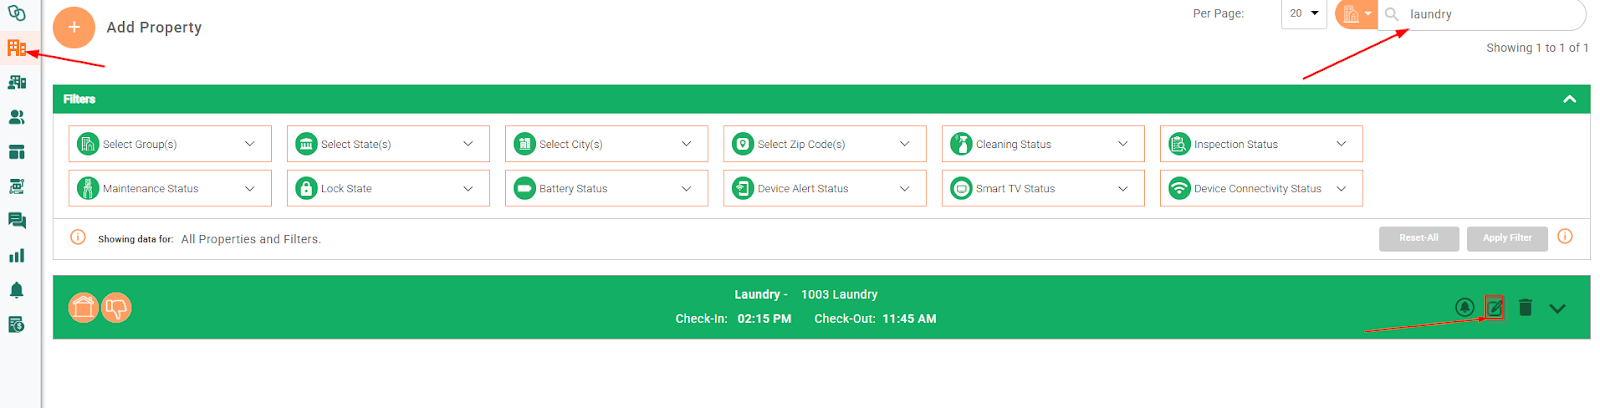Click the Apply Filter button
The image size is (1600, 408).
coord(1507,238)
